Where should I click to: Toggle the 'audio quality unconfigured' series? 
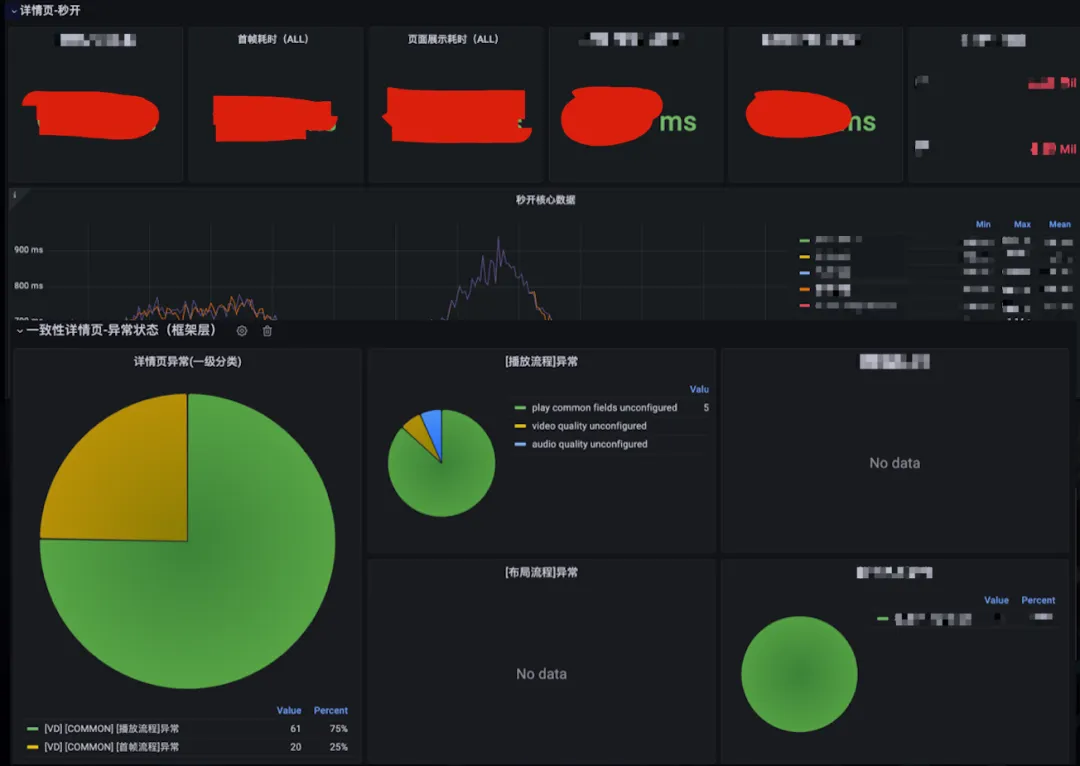(590, 444)
